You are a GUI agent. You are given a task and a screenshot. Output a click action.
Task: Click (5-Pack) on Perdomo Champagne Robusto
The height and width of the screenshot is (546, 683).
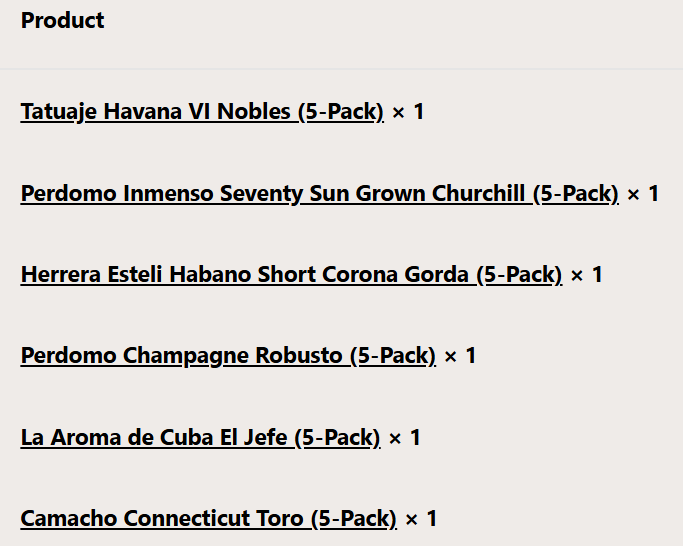(393, 356)
